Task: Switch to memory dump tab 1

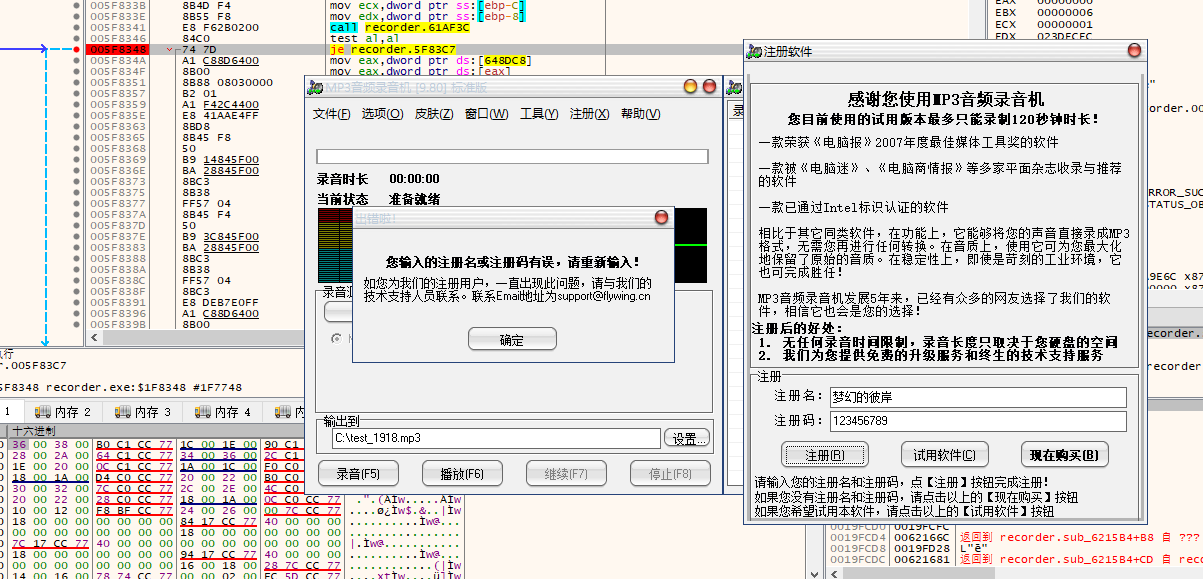Action: 10,412
